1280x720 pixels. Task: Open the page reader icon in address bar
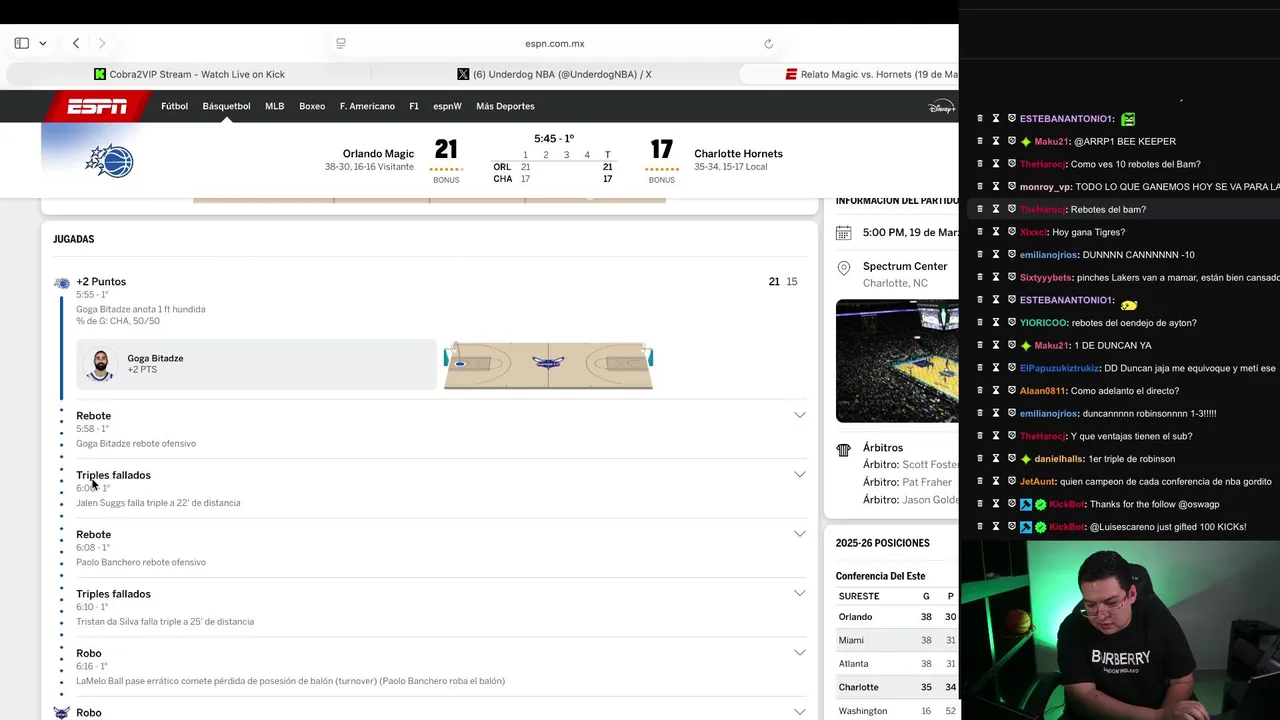(x=341, y=43)
